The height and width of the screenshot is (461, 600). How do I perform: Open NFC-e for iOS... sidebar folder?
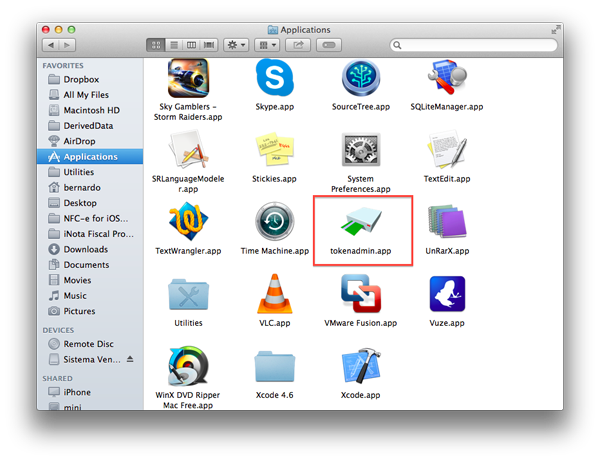pyautogui.click(x=90, y=218)
